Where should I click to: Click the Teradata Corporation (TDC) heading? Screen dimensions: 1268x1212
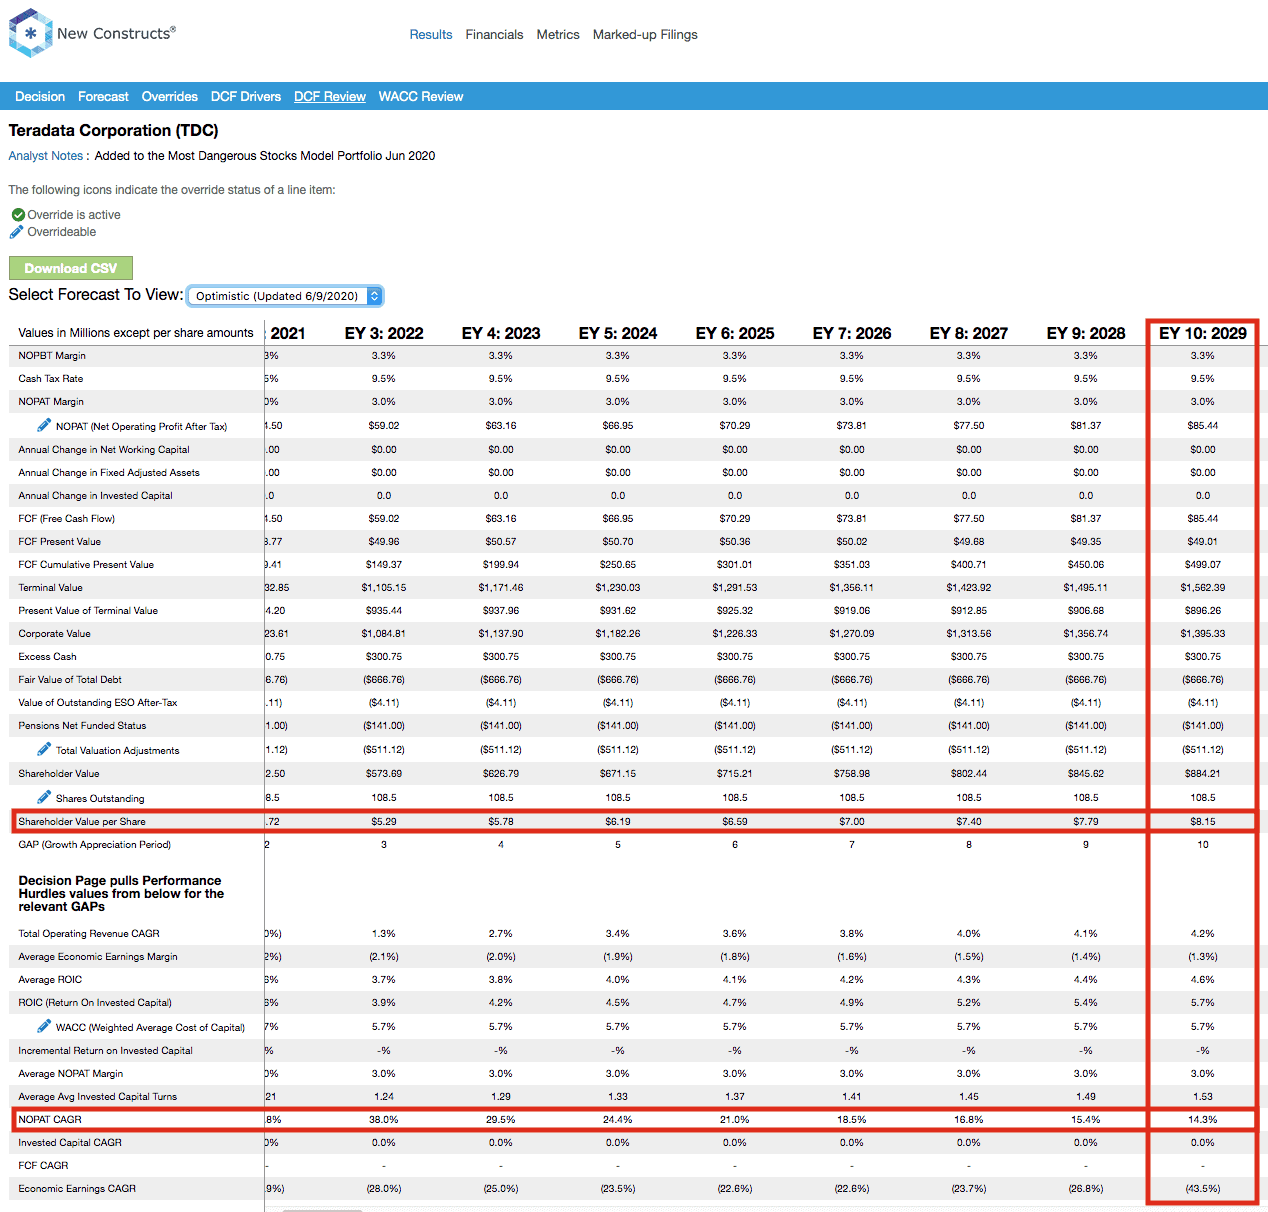pyautogui.click(x=113, y=130)
